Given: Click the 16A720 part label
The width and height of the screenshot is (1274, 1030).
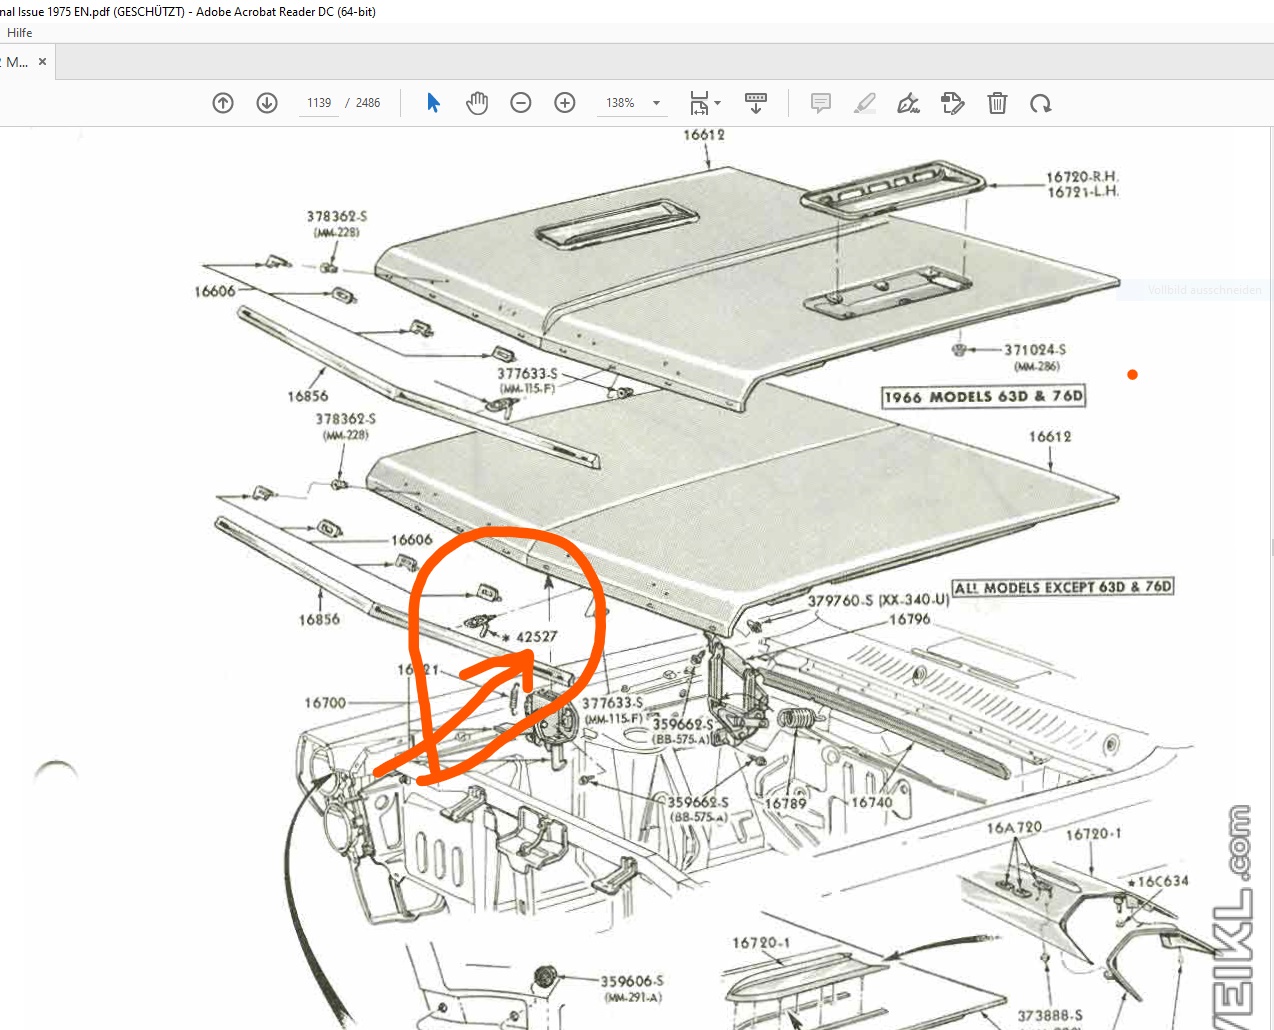Looking at the screenshot, I should [1014, 828].
